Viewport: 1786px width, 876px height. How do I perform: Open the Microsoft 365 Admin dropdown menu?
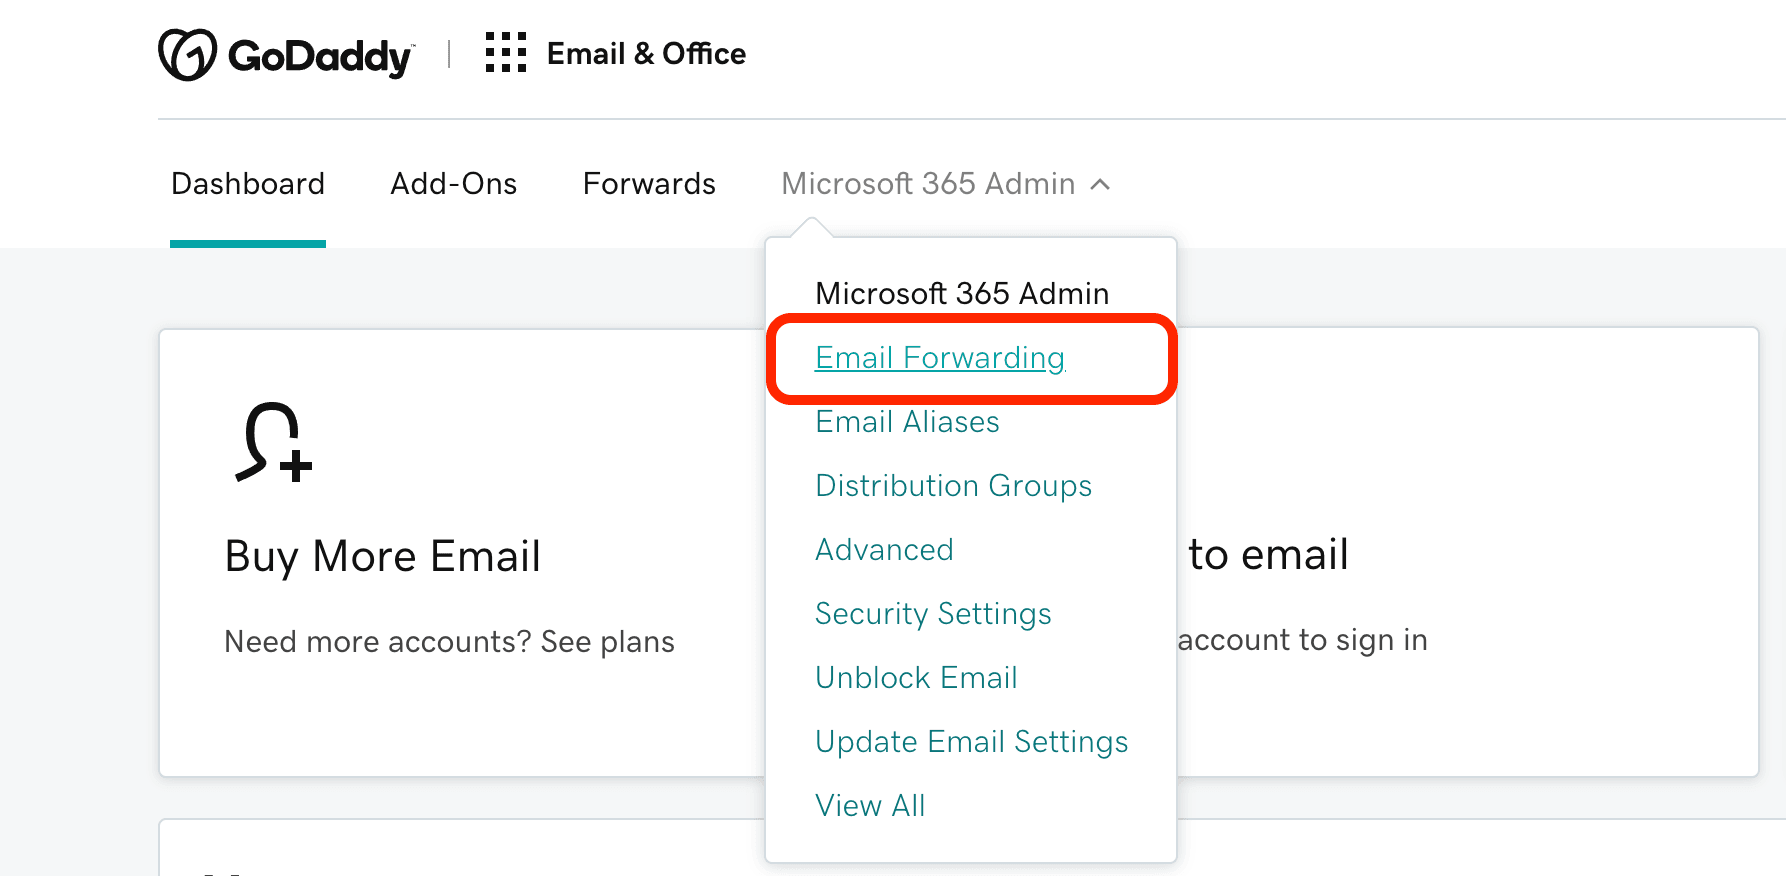coord(928,184)
